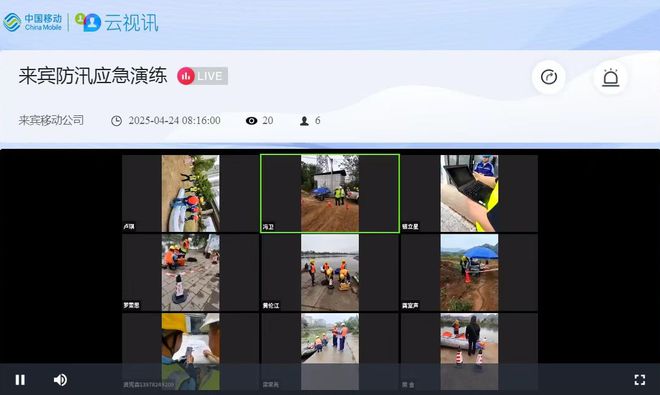Select the feed with the raft and two cones
Image resolution: width=660 pixels, height=395 pixels.
tap(469, 351)
